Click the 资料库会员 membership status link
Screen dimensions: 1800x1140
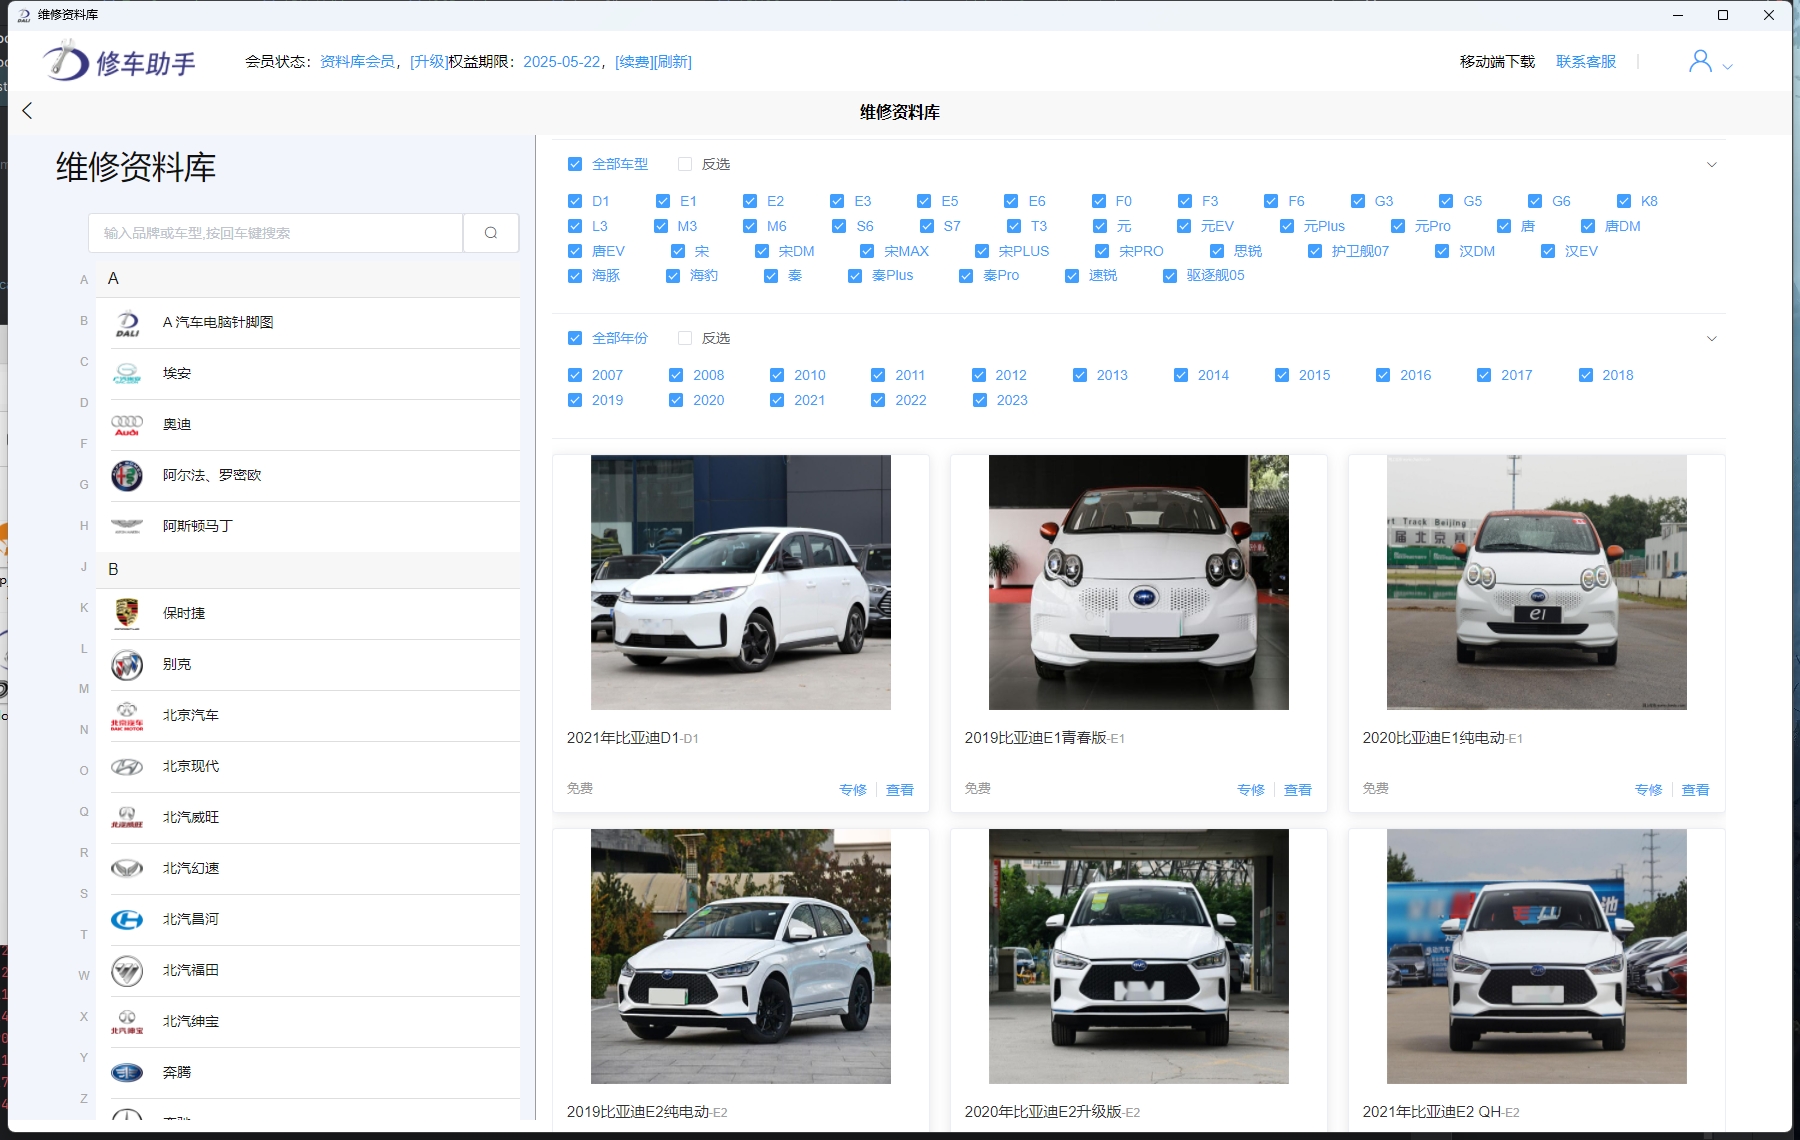[357, 62]
